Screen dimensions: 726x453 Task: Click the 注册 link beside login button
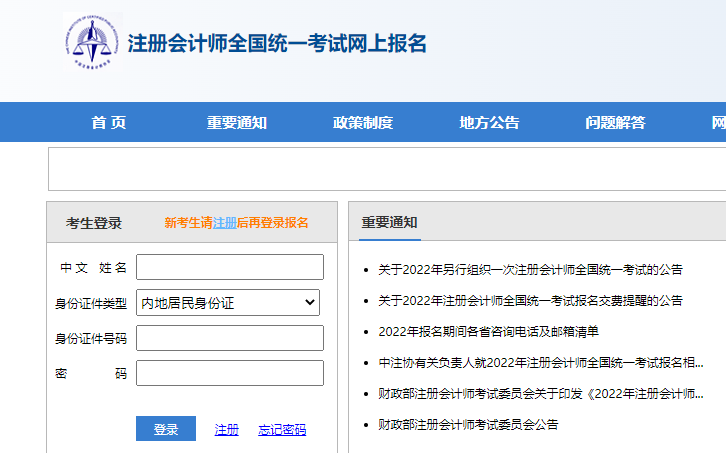pos(227,430)
